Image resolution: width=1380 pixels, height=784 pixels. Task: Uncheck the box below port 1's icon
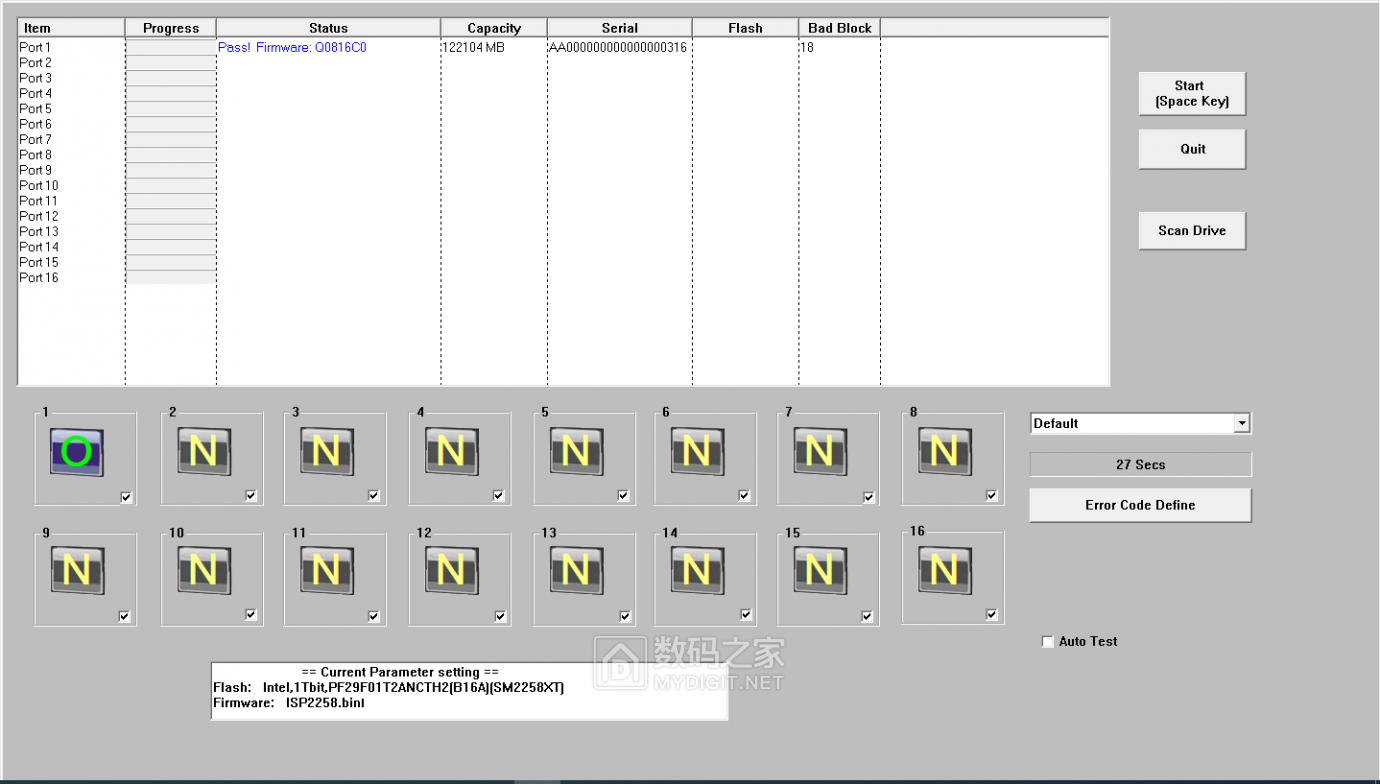124,496
